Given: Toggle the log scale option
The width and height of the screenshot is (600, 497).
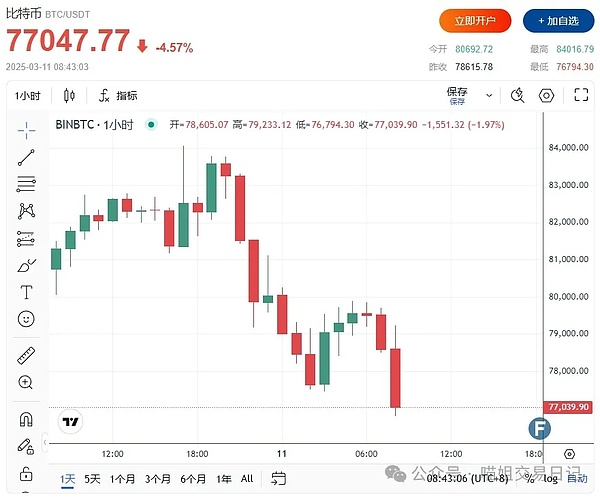Looking at the screenshot, I should 550,479.
